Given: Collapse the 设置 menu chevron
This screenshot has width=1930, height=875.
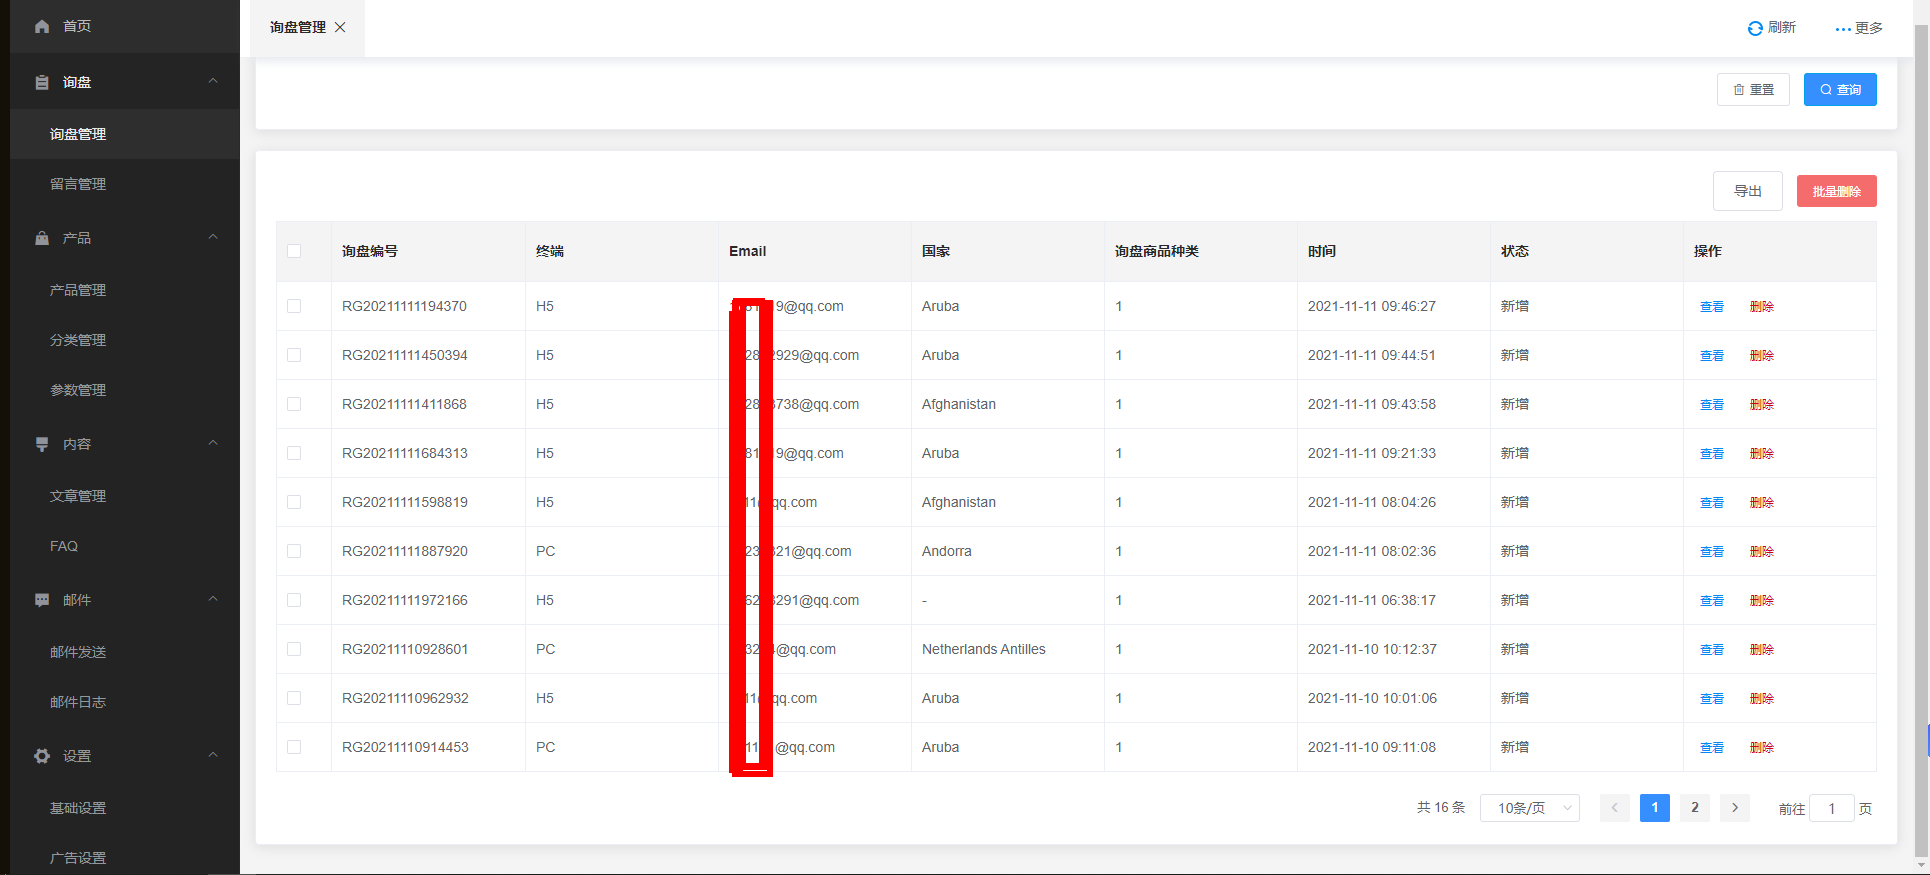Looking at the screenshot, I should [213, 755].
